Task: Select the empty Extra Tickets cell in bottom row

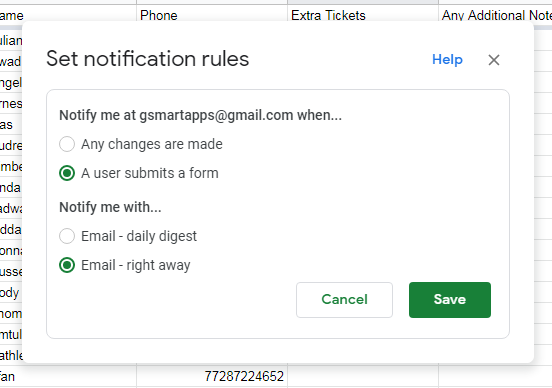Action: pos(363,376)
